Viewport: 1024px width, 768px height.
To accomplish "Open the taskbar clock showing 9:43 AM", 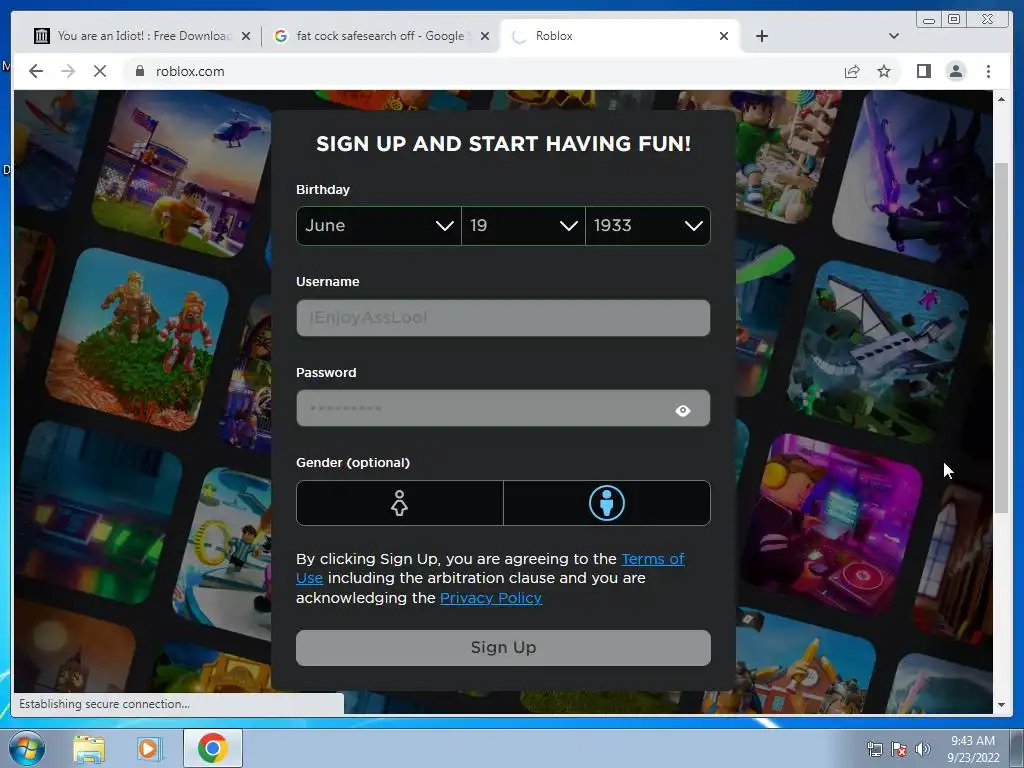I will pyautogui.click(x=973, y=748).
